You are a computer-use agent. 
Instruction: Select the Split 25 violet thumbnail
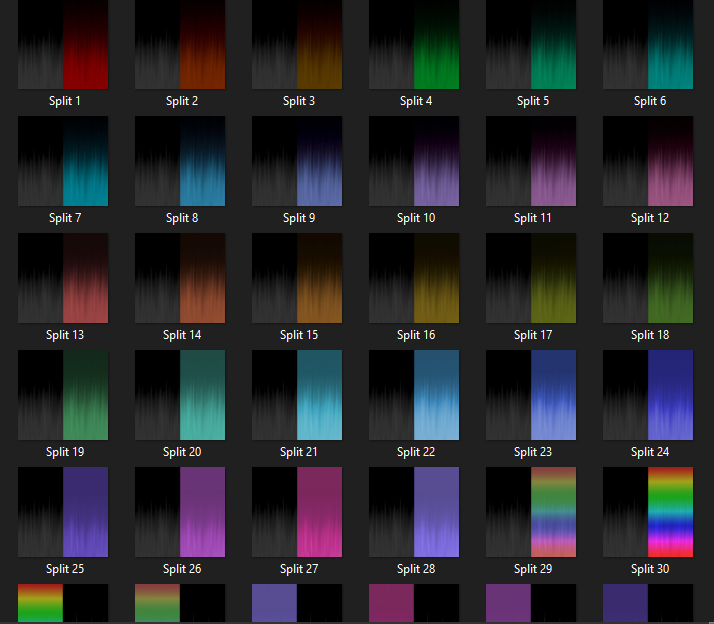[63, 512]
